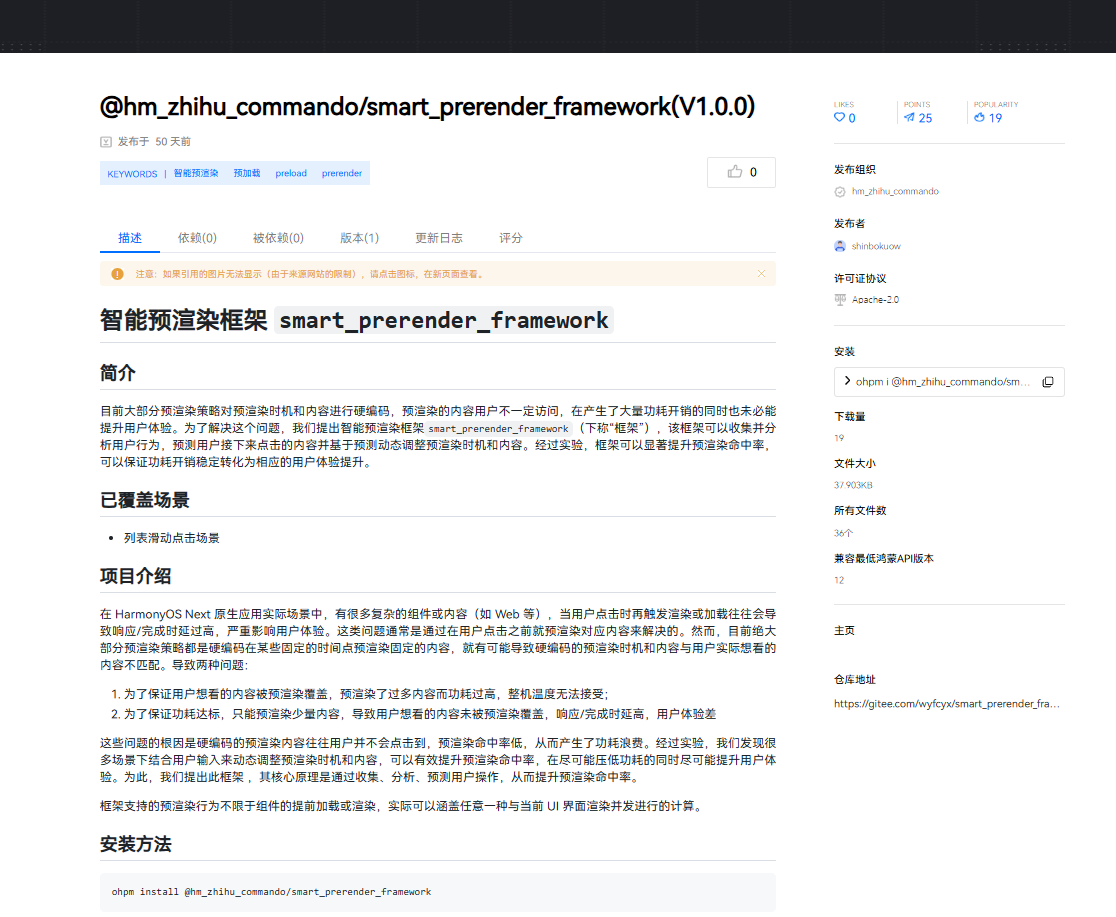Screen dimensions: 1116x917
Task: Click the Apache-2.0 license scale icon
Action: 839,299
